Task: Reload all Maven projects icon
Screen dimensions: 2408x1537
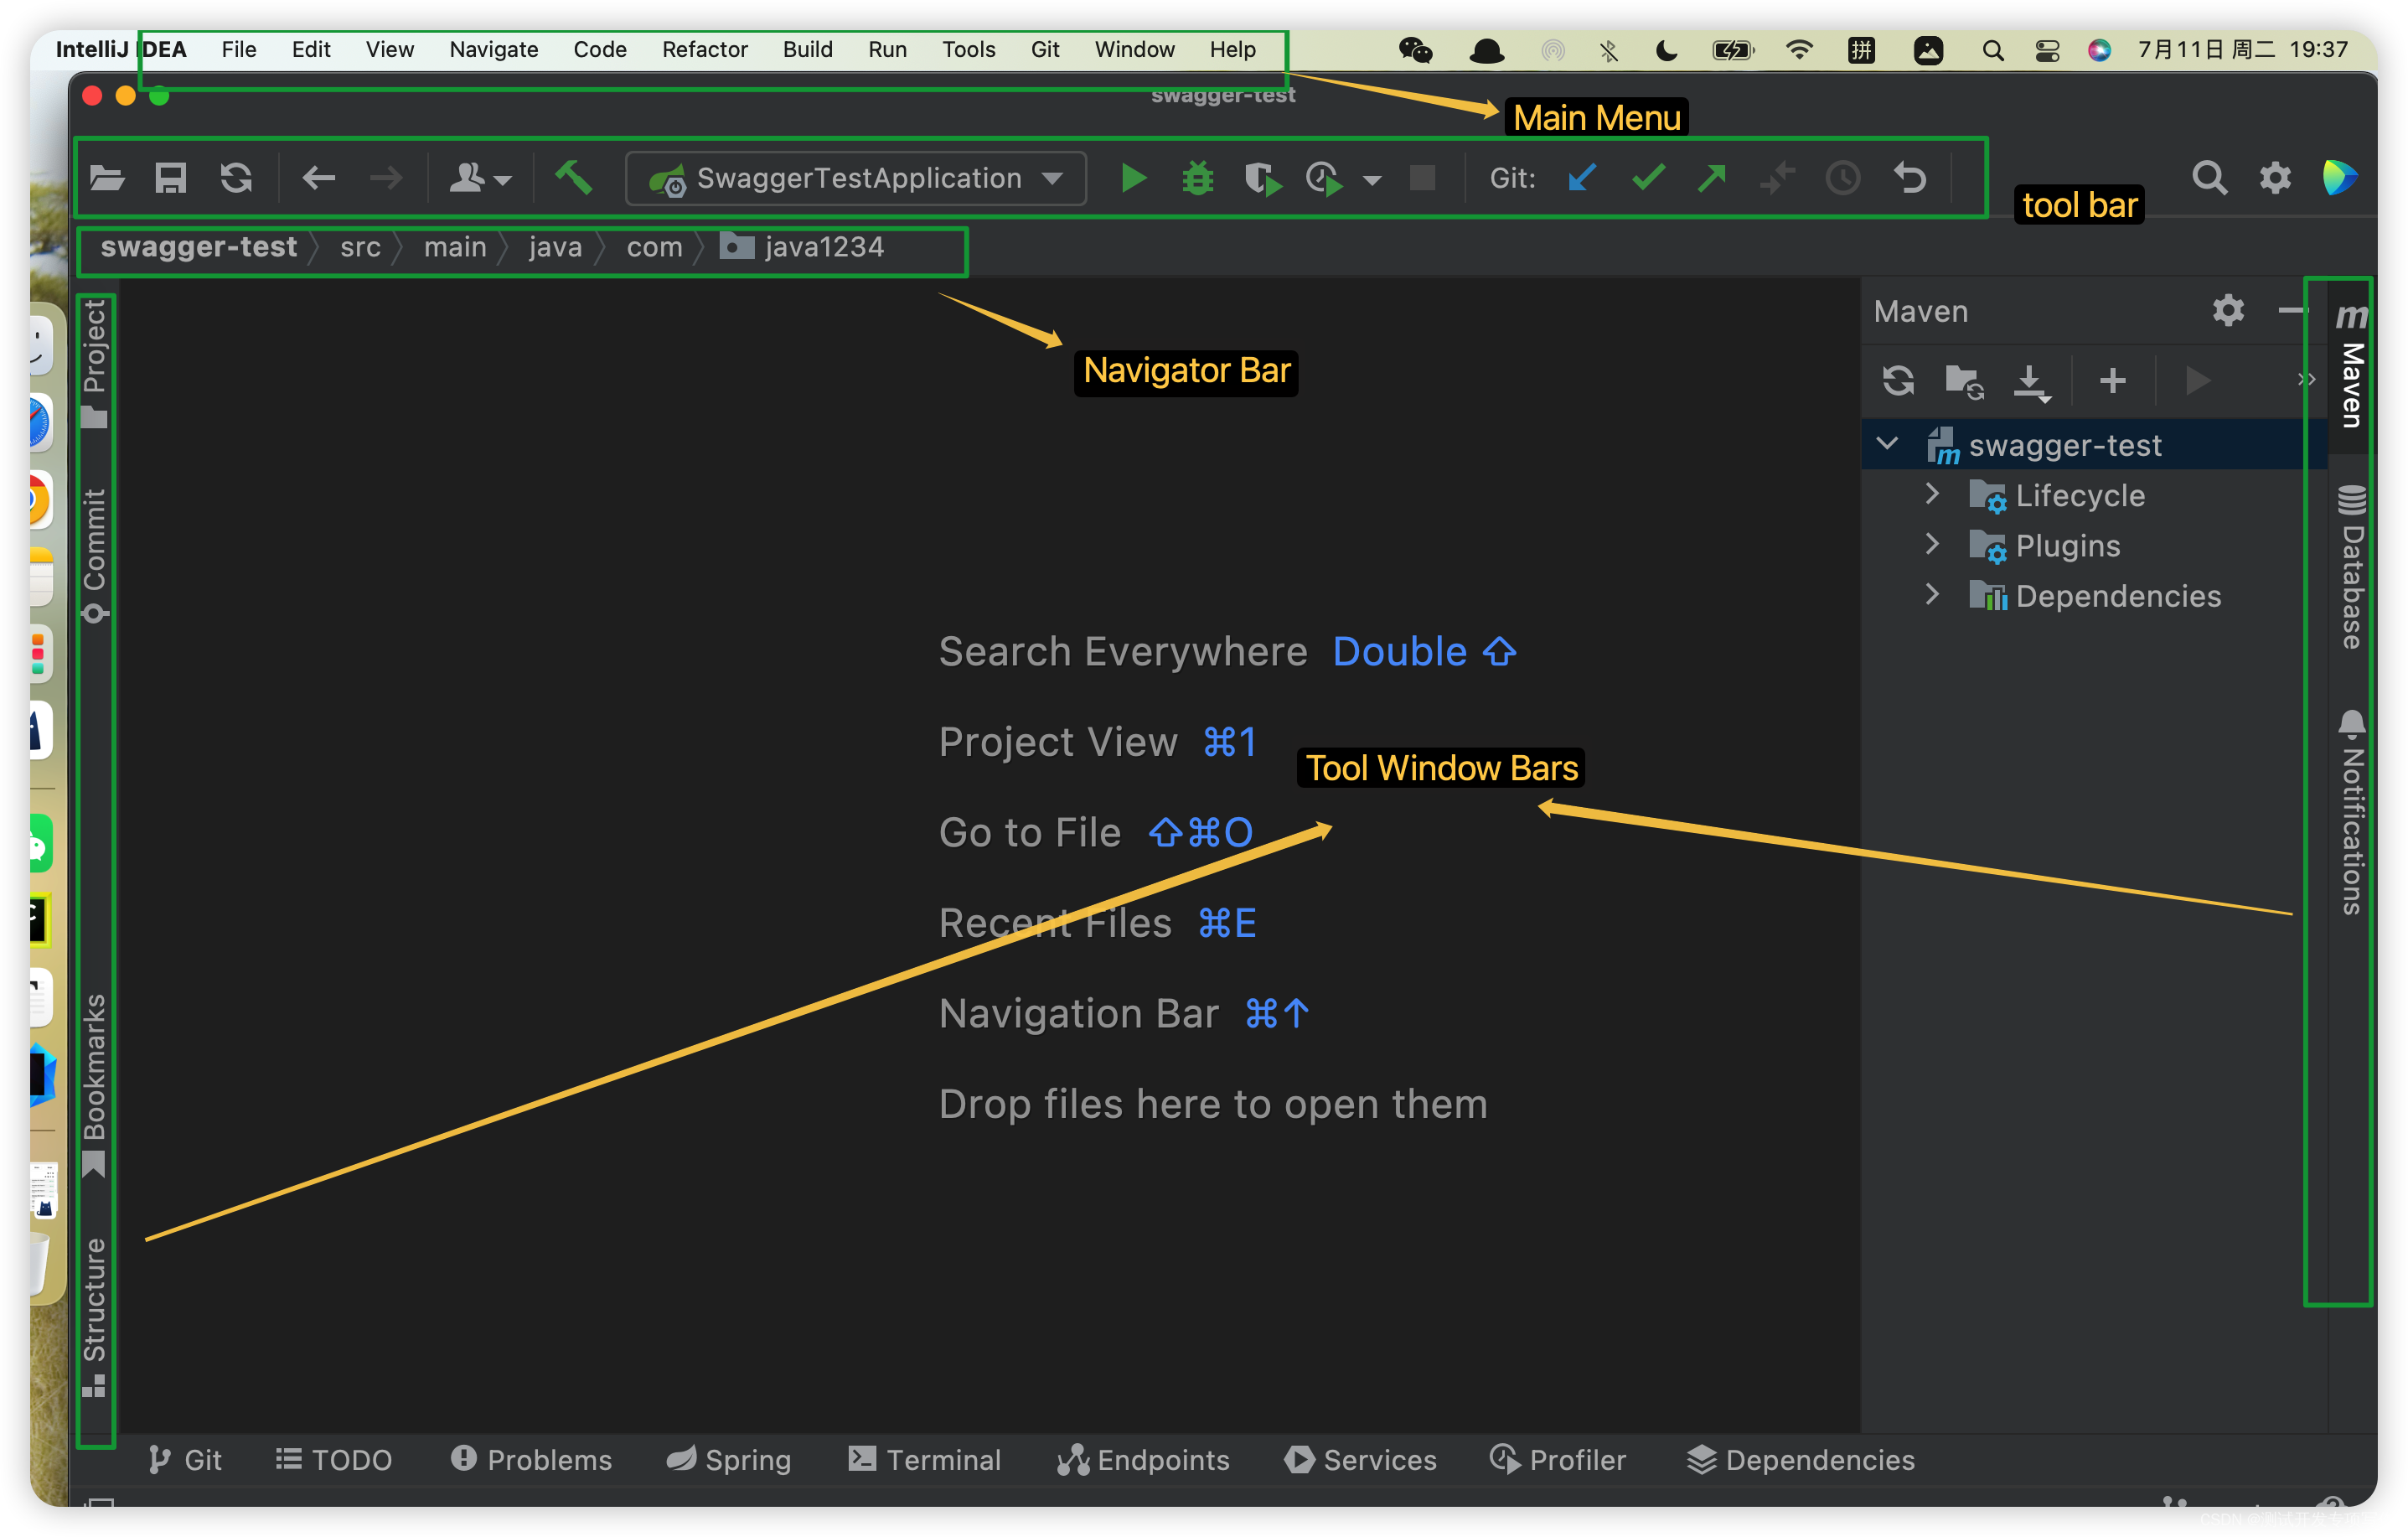Action: [x=1898, y=381]
